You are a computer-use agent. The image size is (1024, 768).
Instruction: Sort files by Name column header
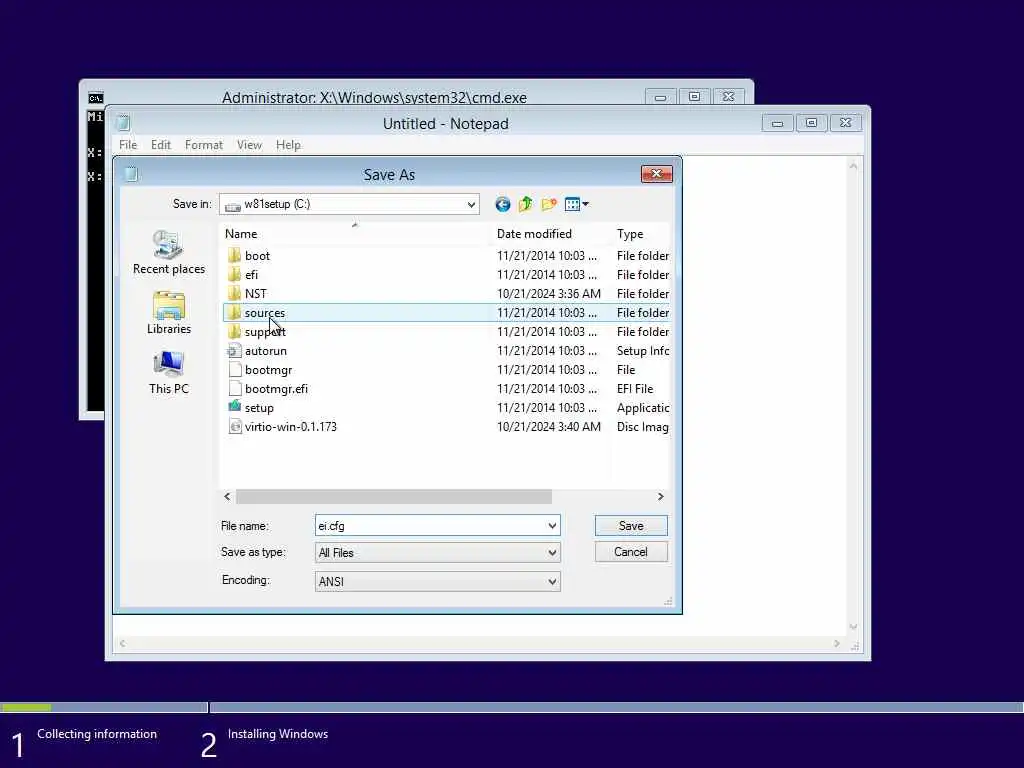pos(355,234)
